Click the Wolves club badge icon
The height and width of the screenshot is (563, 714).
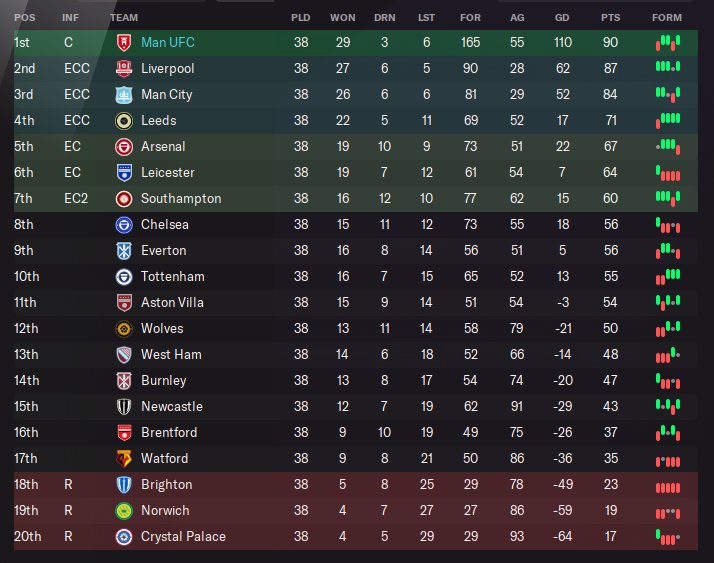(x=124, y=328)
